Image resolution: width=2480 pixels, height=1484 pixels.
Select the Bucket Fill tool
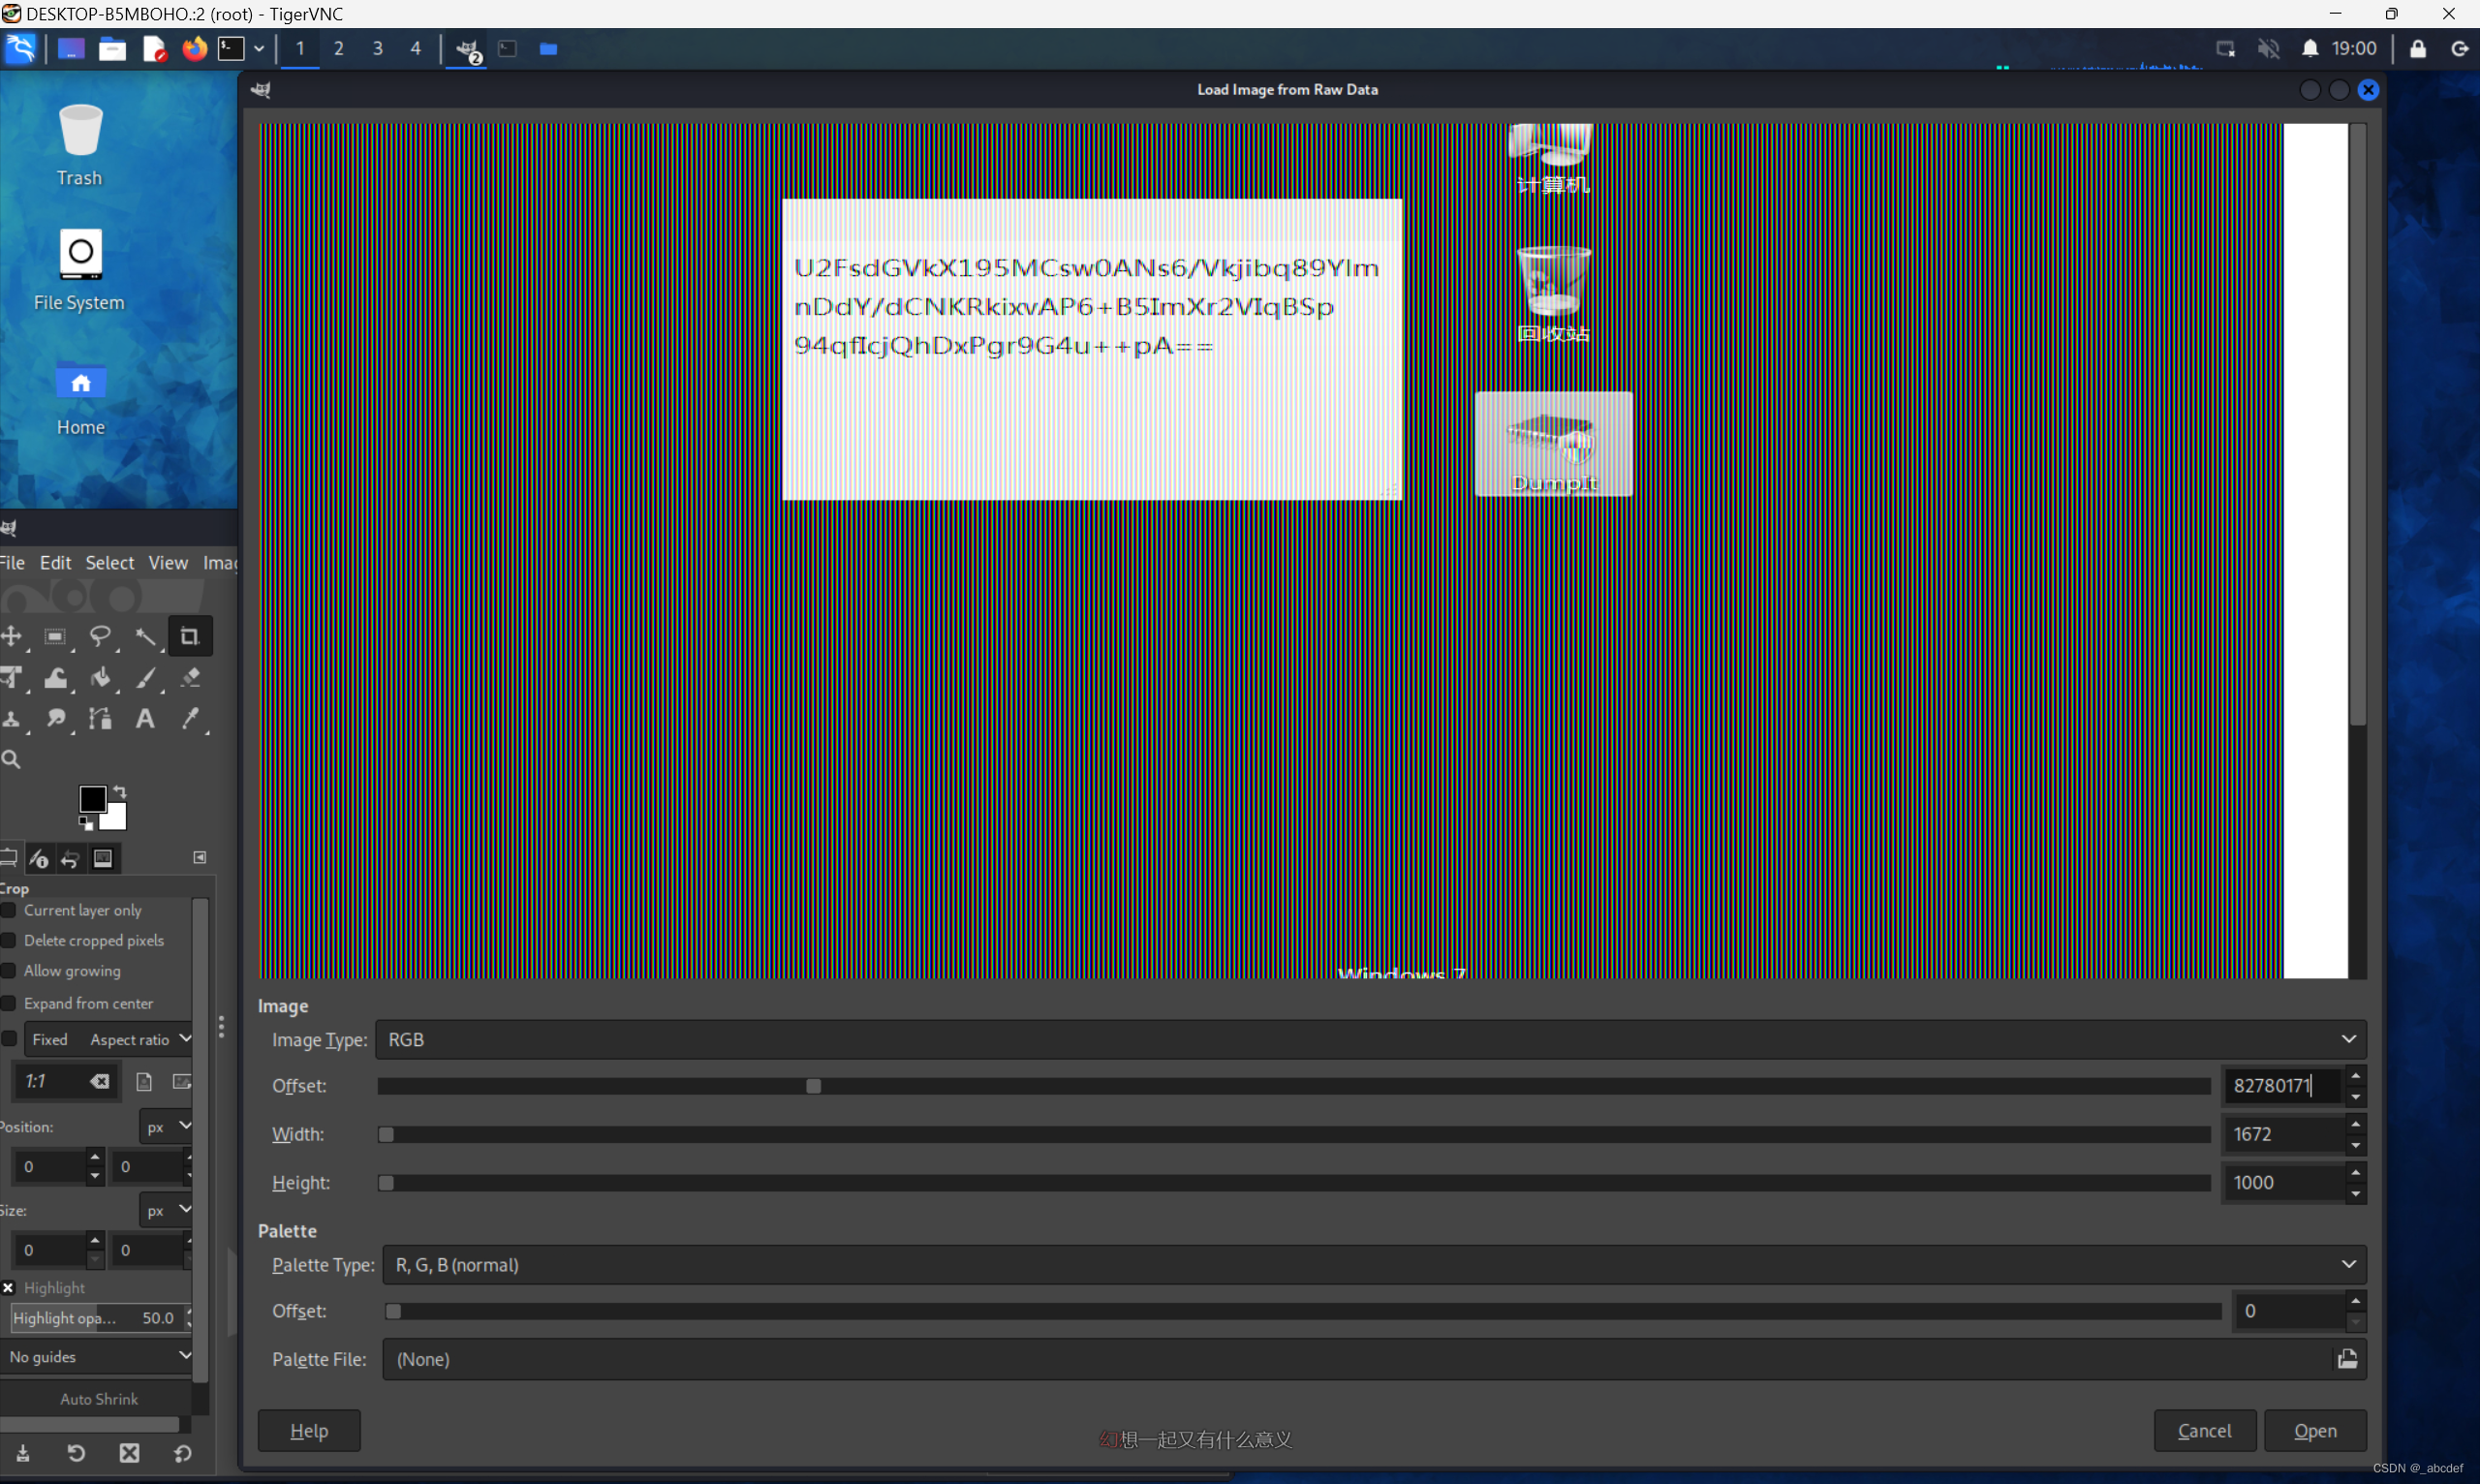coord(100,678)
